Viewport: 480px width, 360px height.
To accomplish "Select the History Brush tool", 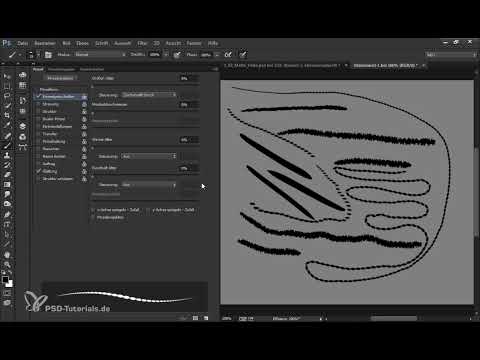I will pos(7,165).
